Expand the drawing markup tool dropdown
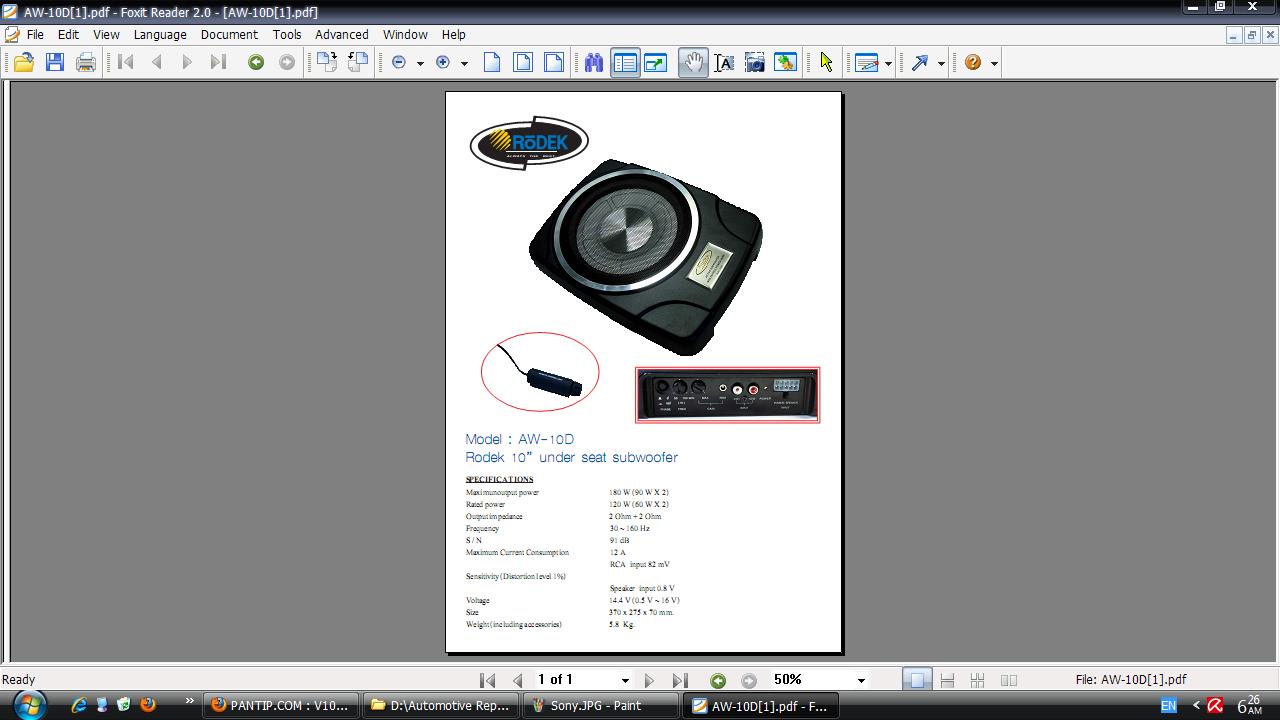Viewport: 1280px width, 720px height. coord(888,64)
